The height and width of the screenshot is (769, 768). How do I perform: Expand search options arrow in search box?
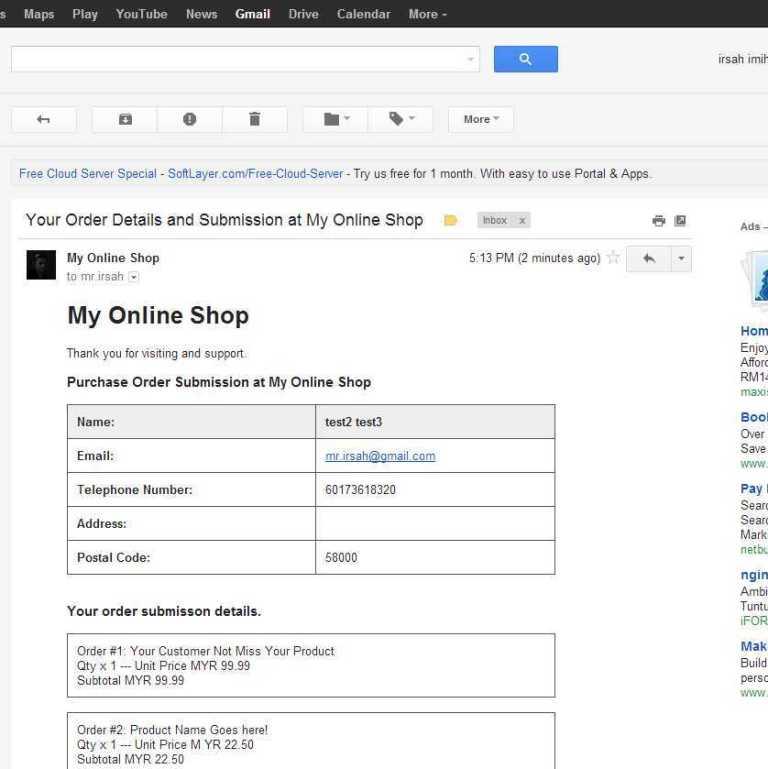470,59
